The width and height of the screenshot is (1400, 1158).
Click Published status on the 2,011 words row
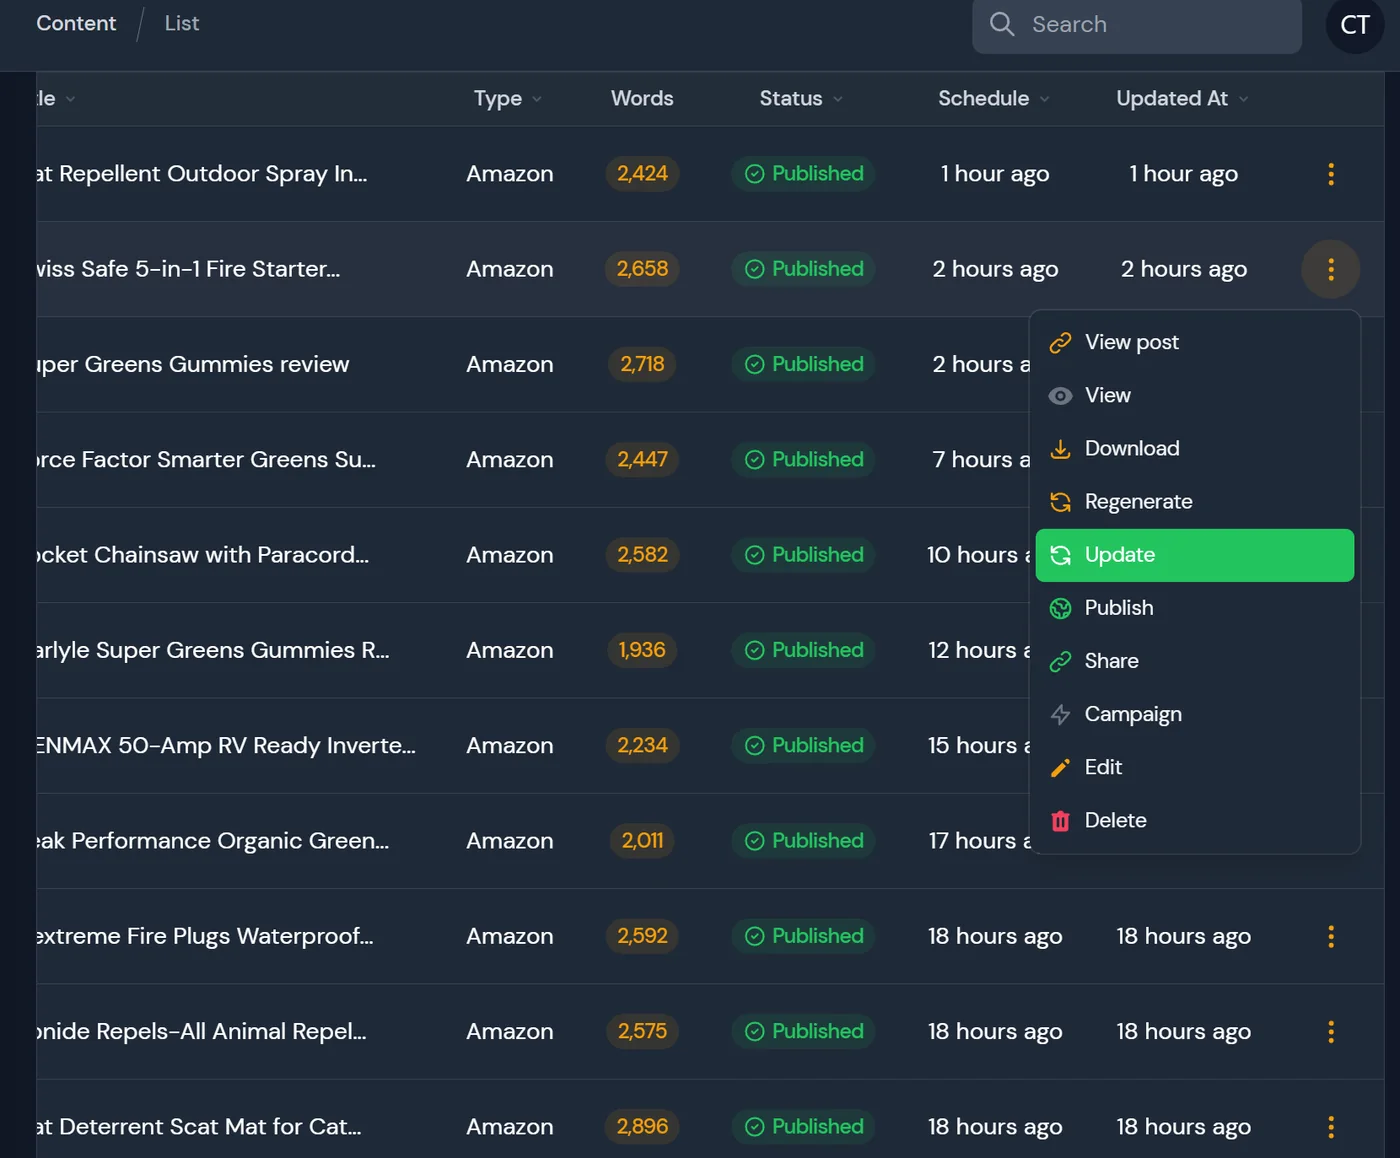(x=804, y=841)
